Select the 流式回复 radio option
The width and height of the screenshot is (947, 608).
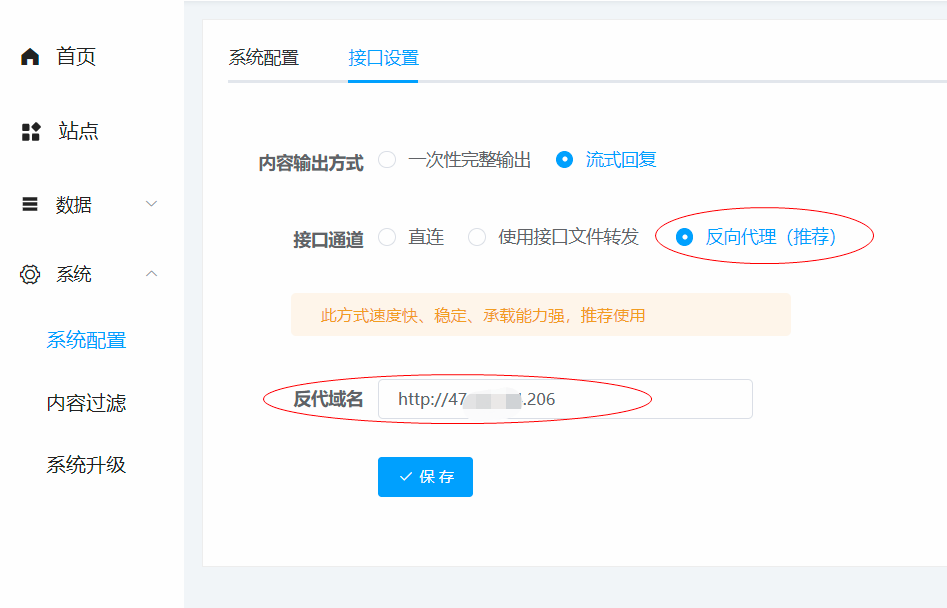tap(567, 159)
